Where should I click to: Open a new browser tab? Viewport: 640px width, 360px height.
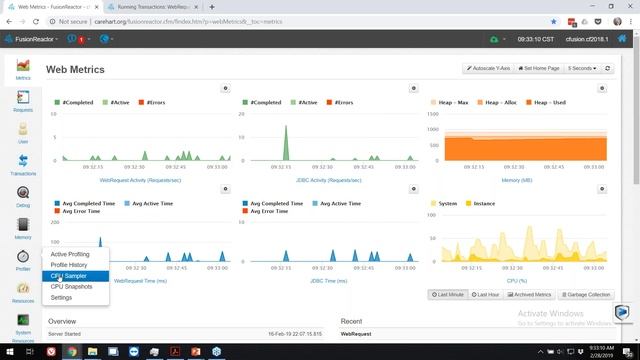coord(212,7)
